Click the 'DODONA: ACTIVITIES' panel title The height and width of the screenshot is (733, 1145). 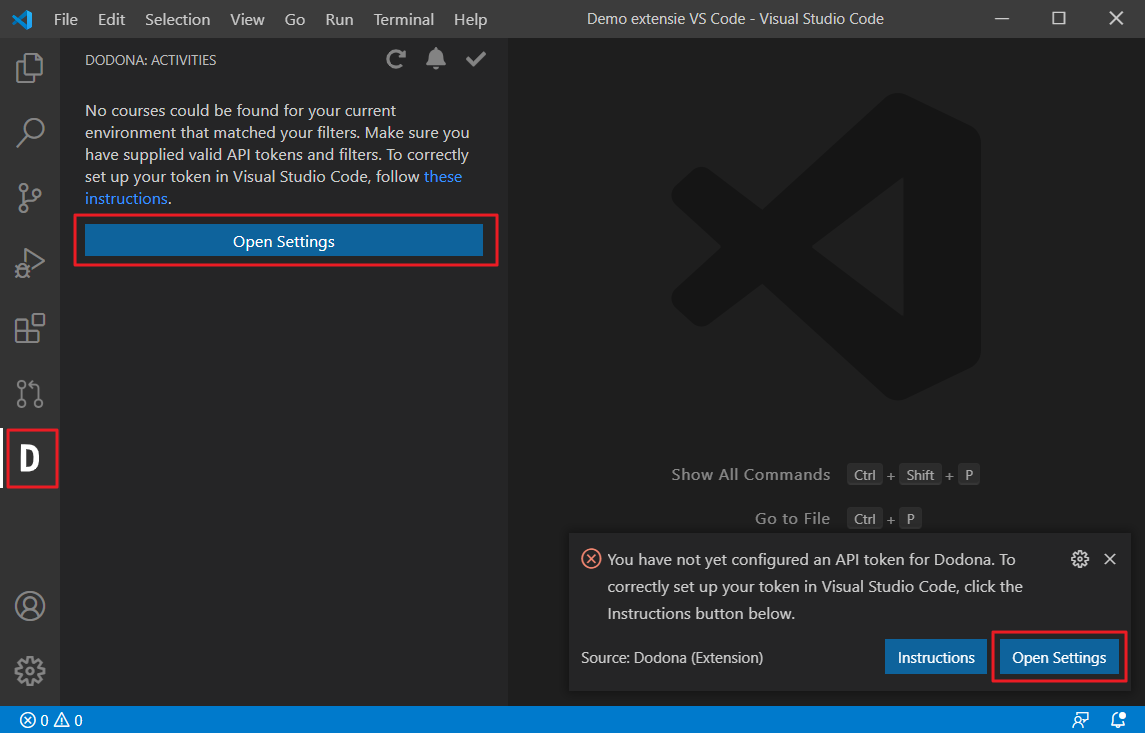pyautogui.click(x=150, y=60)
